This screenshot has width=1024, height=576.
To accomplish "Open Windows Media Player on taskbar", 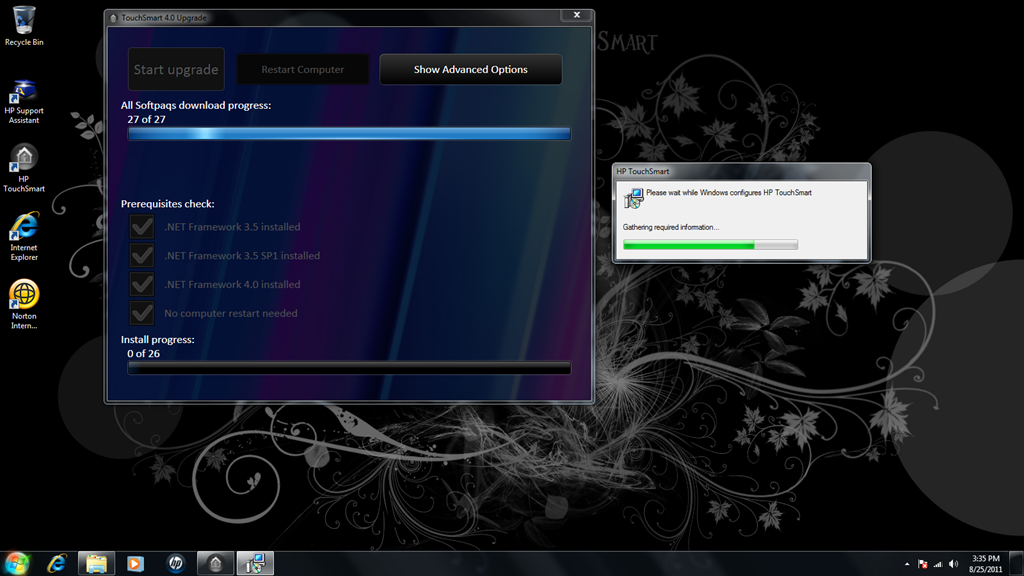I will tap(135, 563).
